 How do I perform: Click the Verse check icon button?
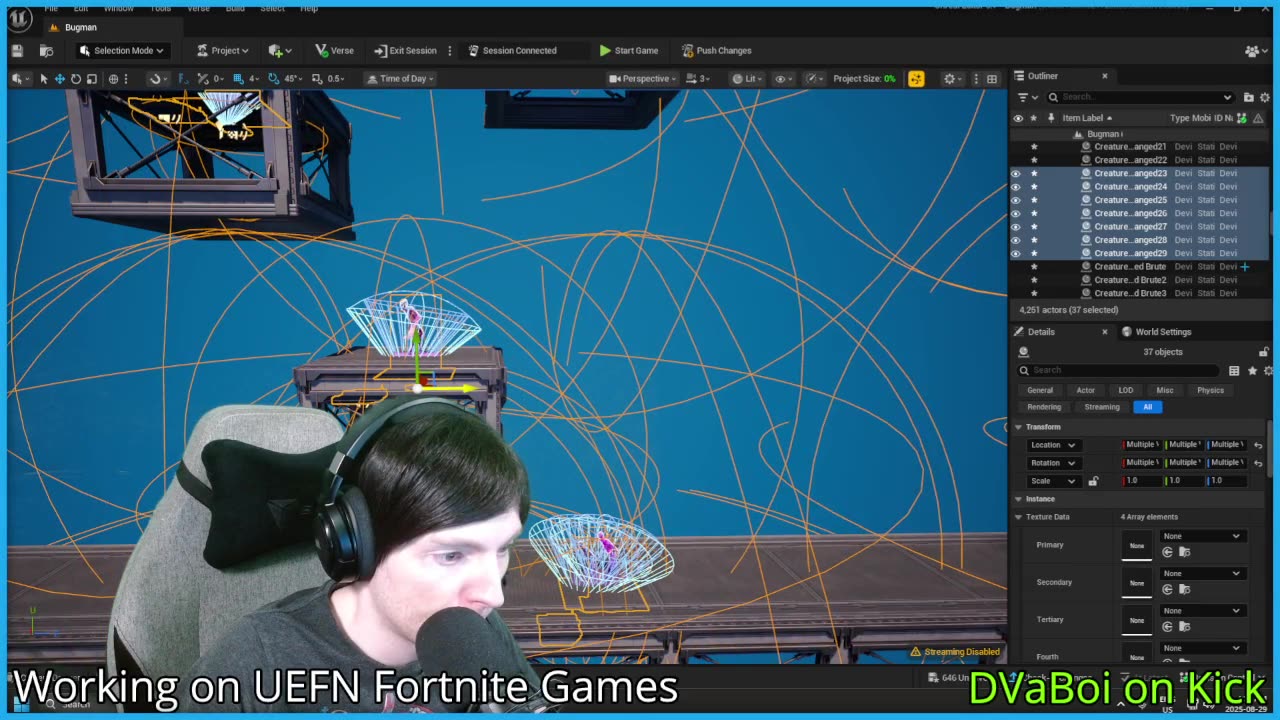pyautogui.click(x=334, y=50)
